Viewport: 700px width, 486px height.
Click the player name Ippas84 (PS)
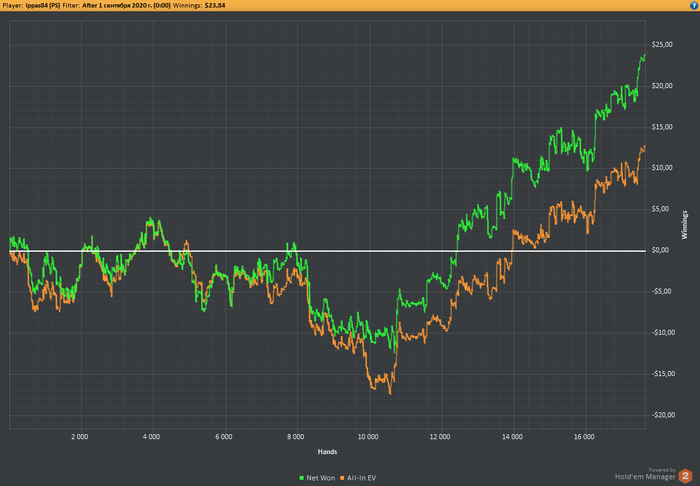click(43, 5)
